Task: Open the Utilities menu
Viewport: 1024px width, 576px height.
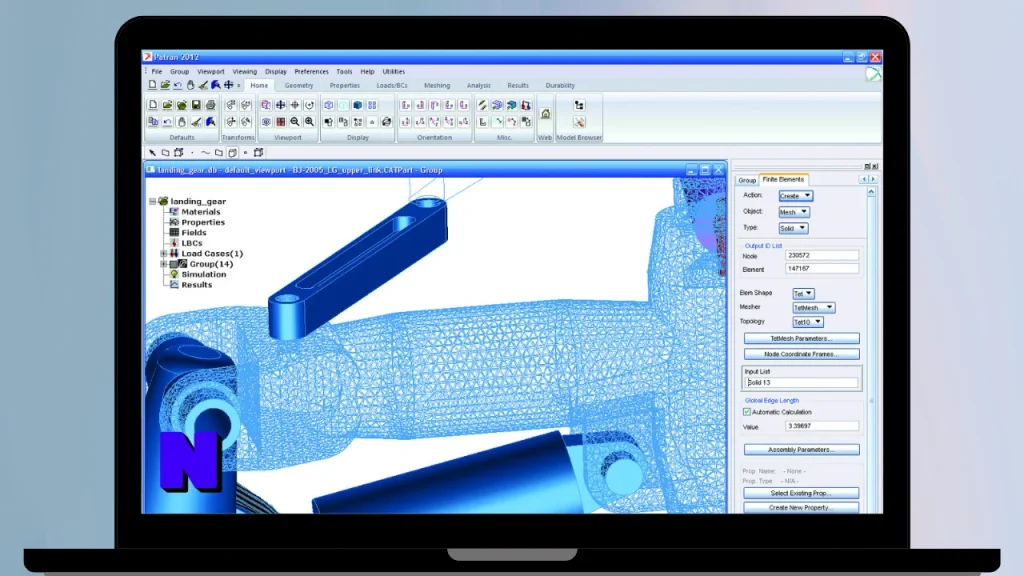Action: (x=394, y=72)
